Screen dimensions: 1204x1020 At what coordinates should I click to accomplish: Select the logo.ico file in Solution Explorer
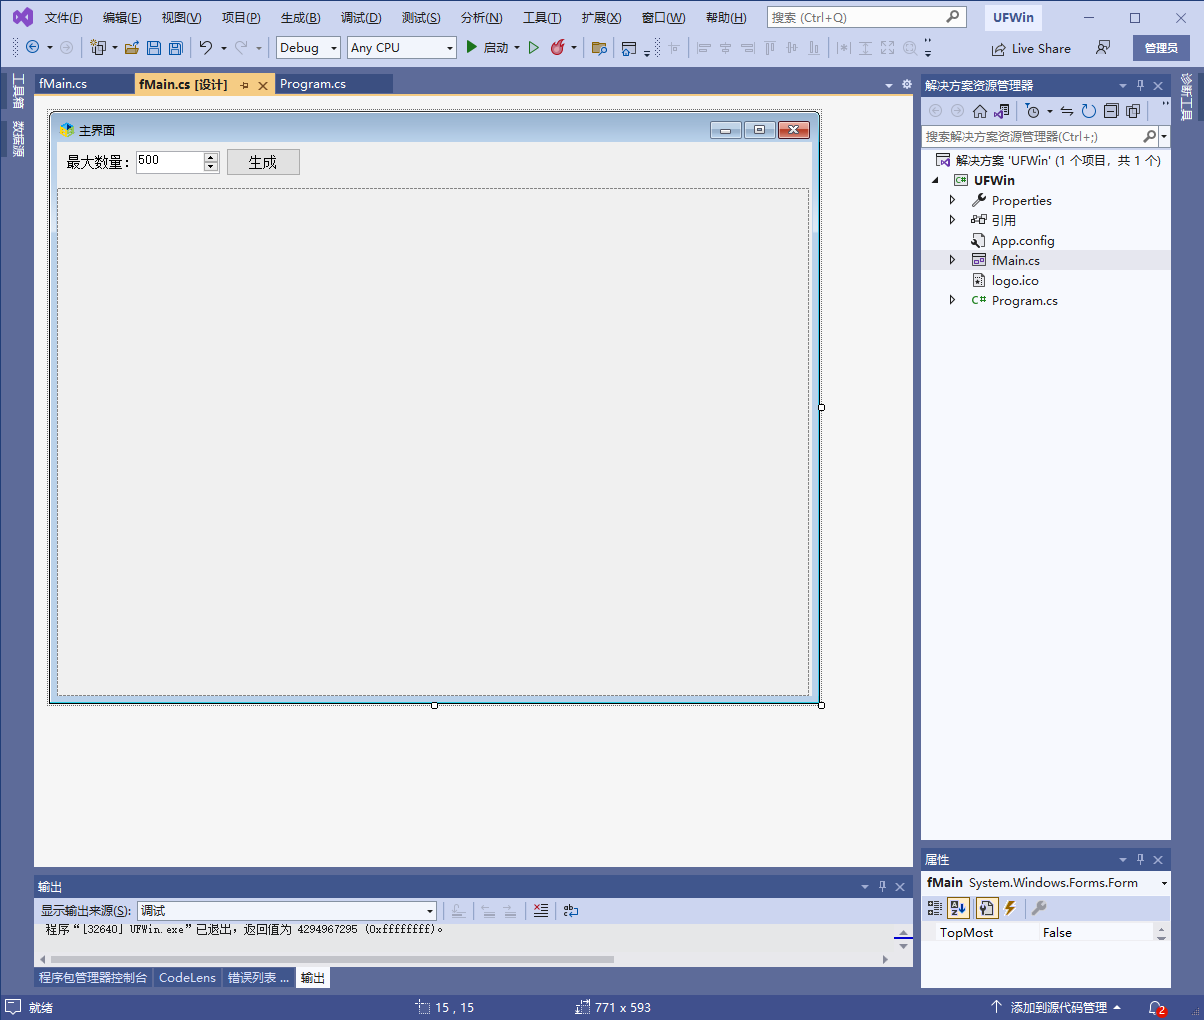coord(1015,281)
